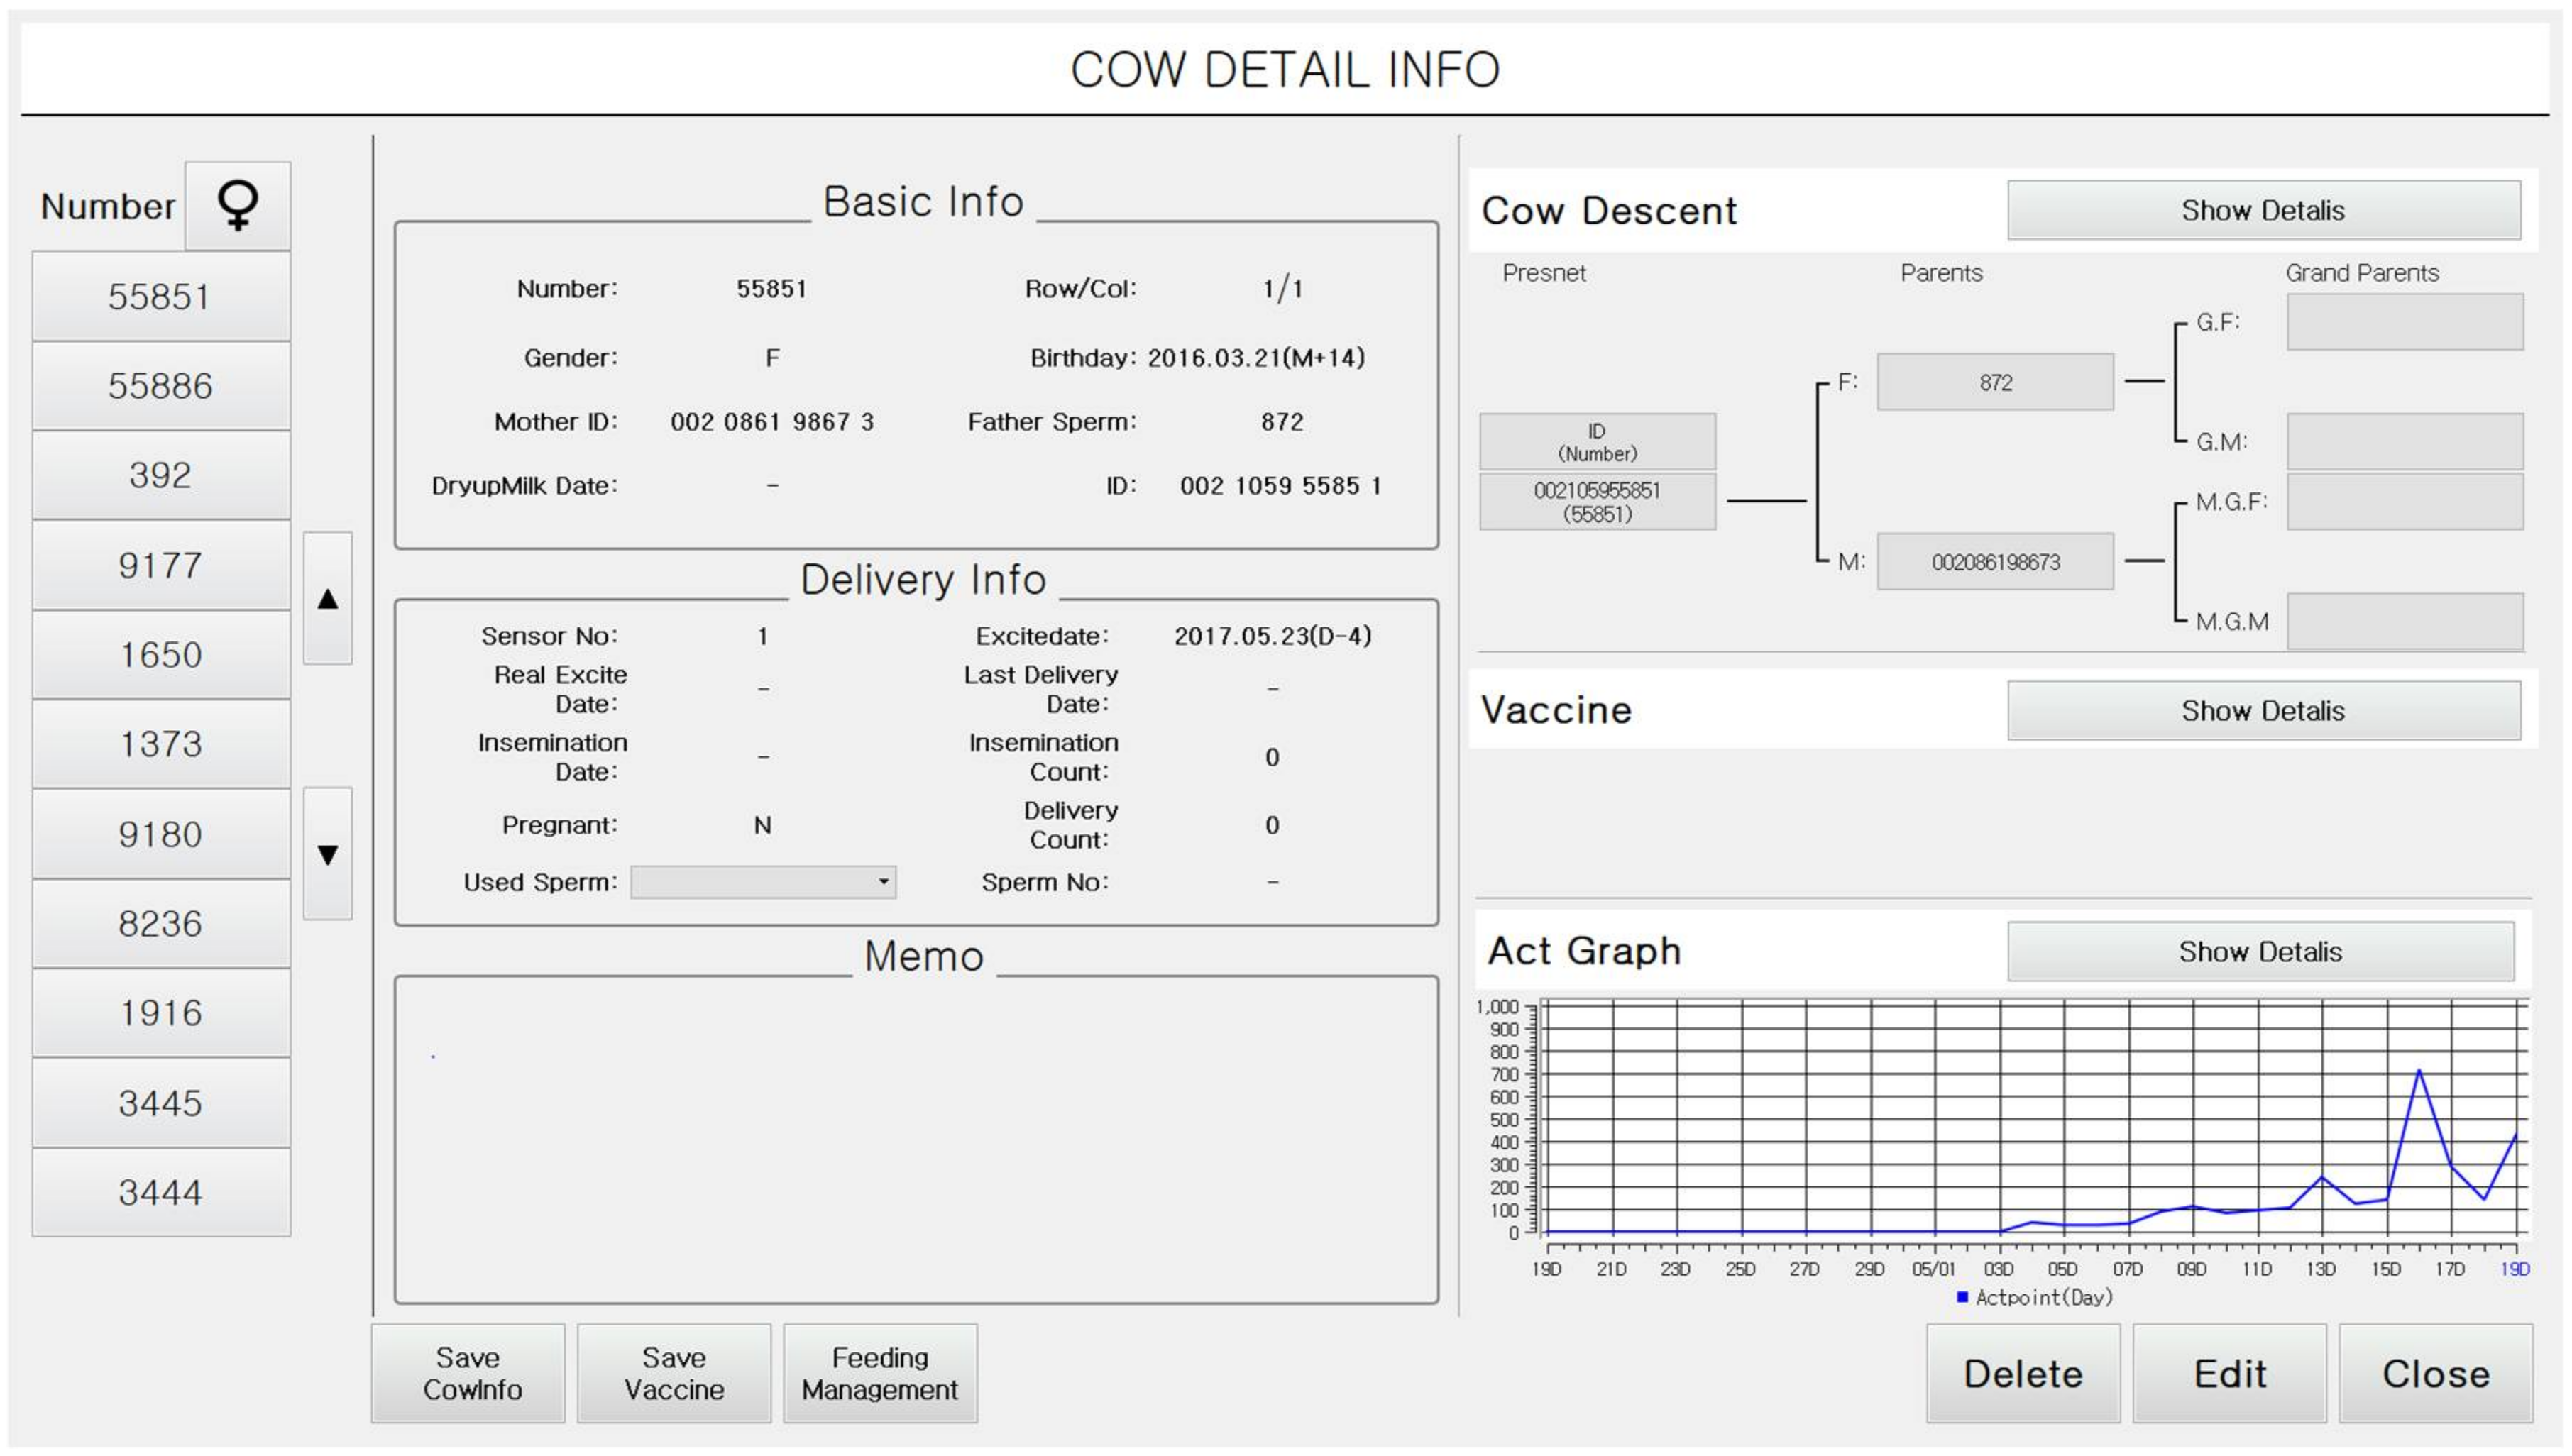The width and height of the screenshot is (2572, 1456).
Task: Click Save Vaccine button
Action: pos(674,1373)
